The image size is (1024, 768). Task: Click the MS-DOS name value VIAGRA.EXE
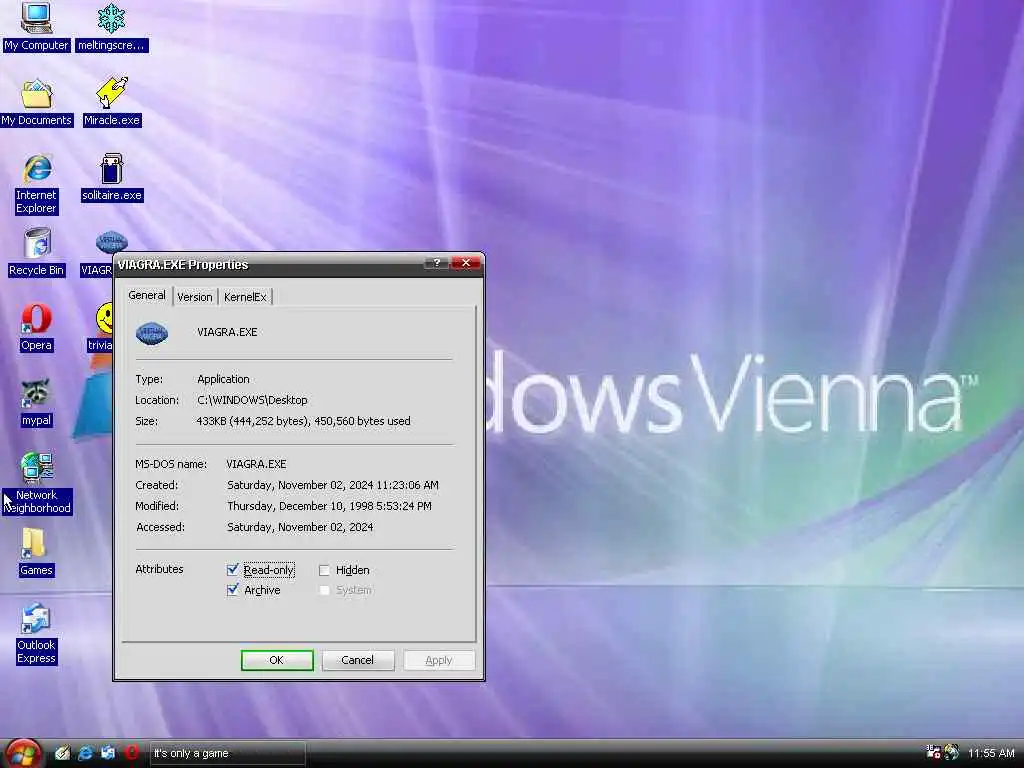tap(256, 464)
